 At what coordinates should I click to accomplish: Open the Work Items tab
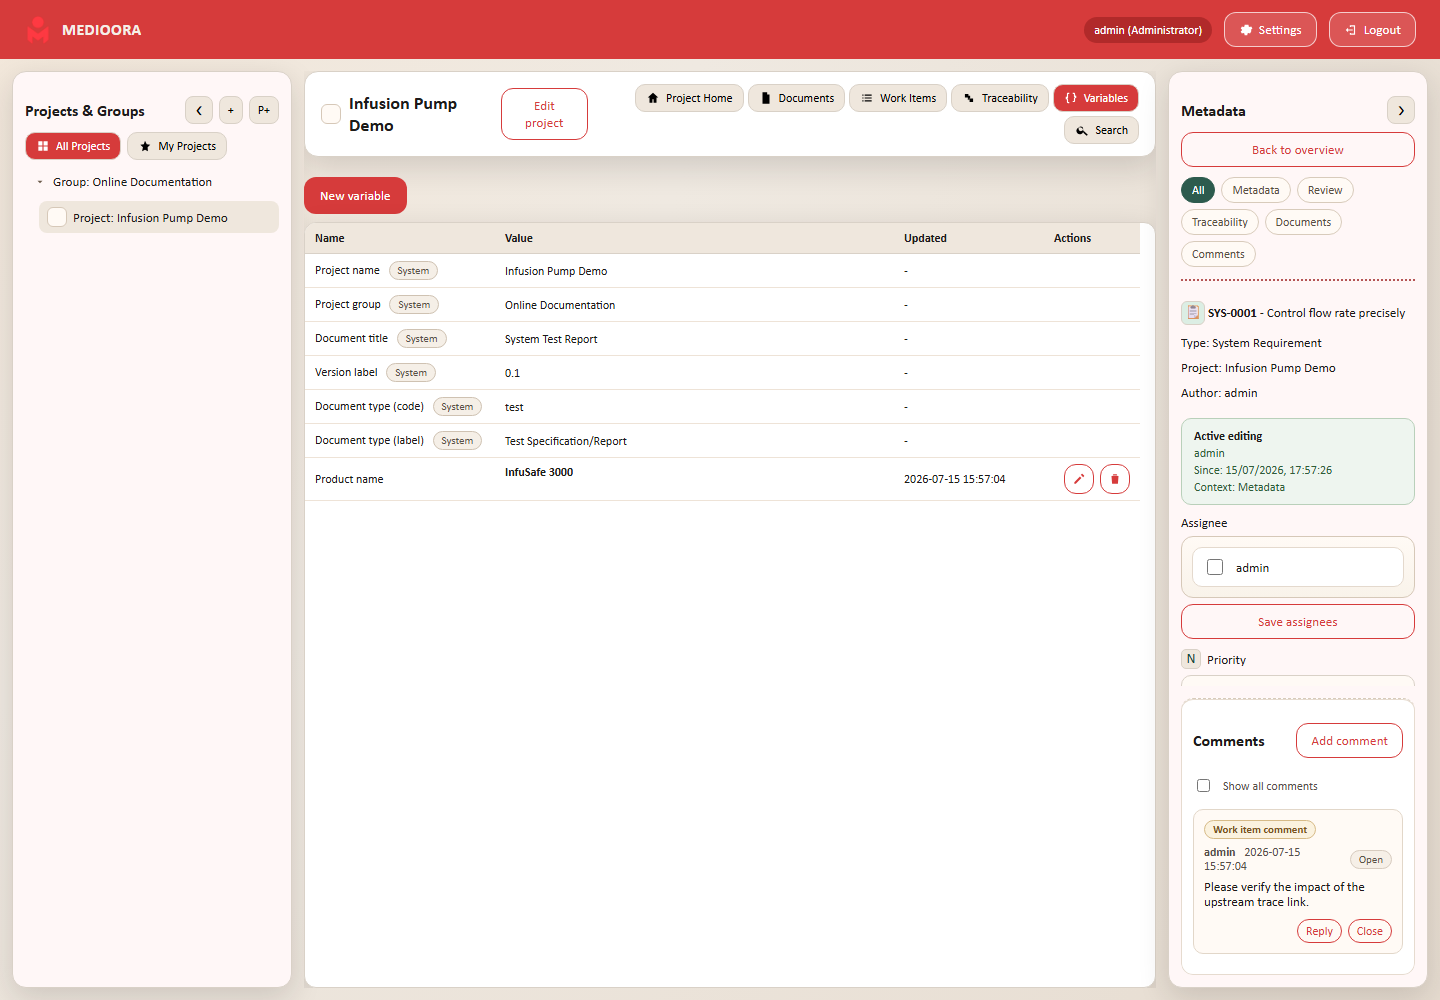(x=898, y=98)
